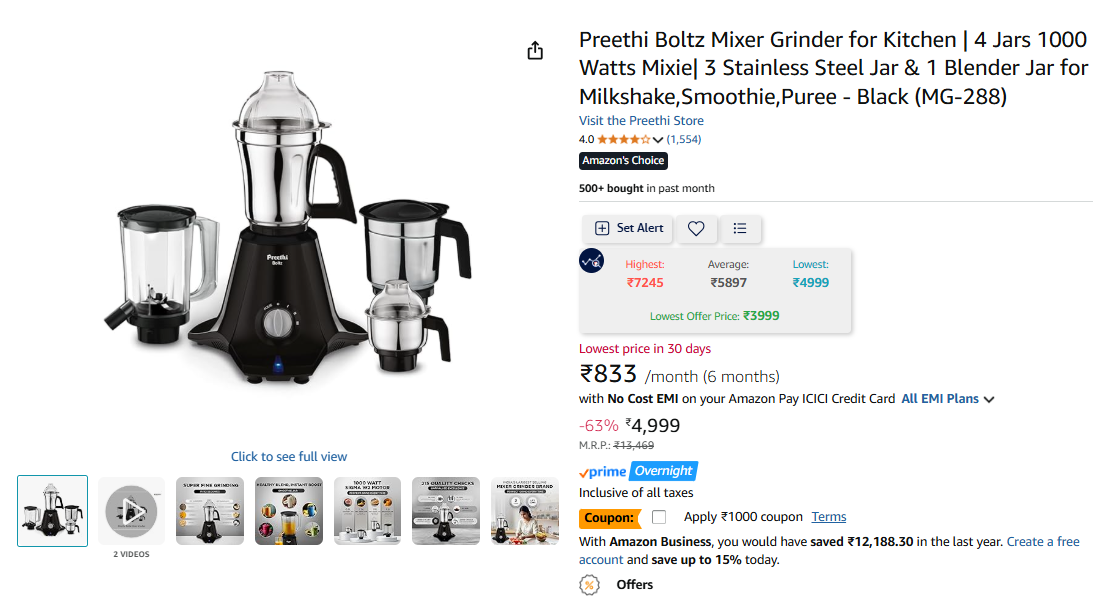Click the price tracker round graph icon
1116x597 pixels.
click(x=591, y=261)
